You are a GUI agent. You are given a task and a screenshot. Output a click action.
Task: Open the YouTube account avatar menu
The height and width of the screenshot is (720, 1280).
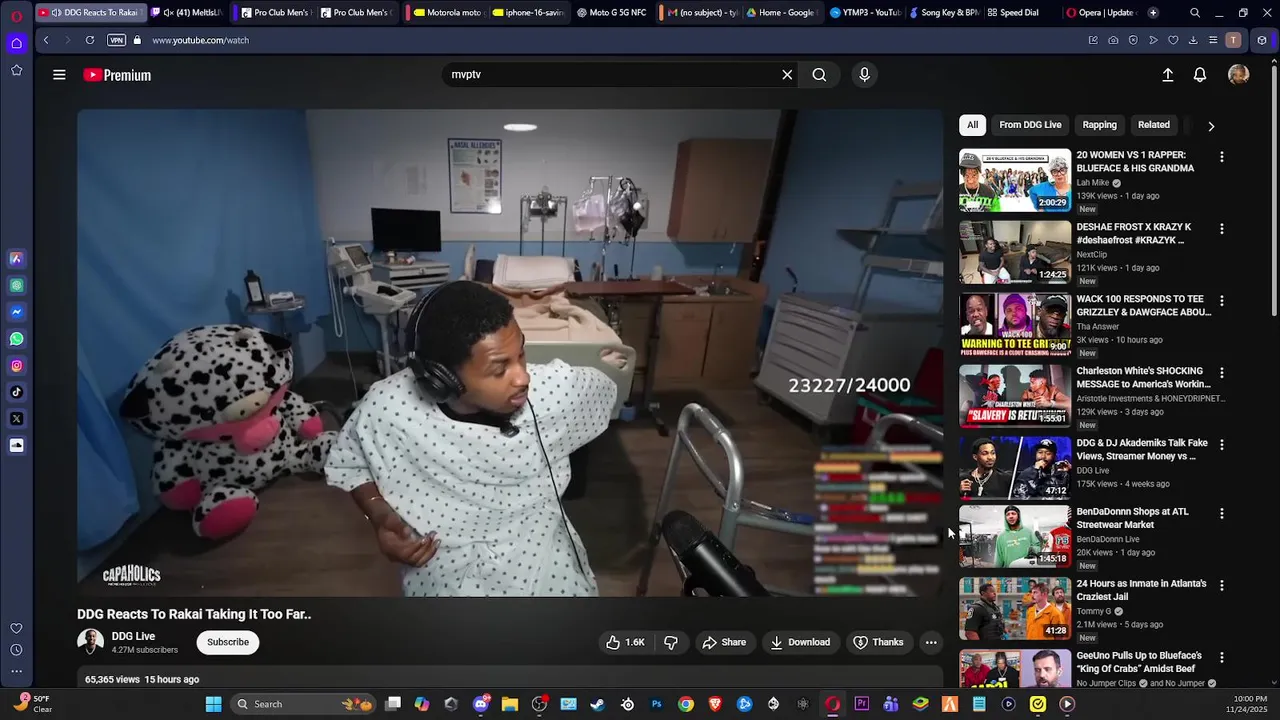(1238, 75)
